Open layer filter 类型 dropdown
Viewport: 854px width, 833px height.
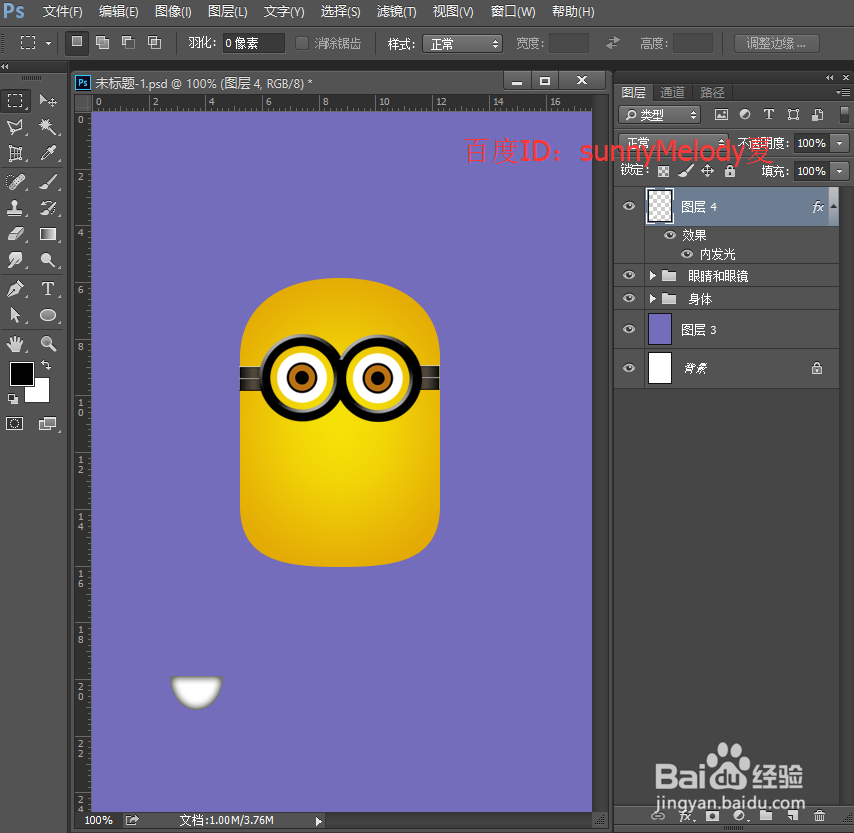[x=659, y=114]
